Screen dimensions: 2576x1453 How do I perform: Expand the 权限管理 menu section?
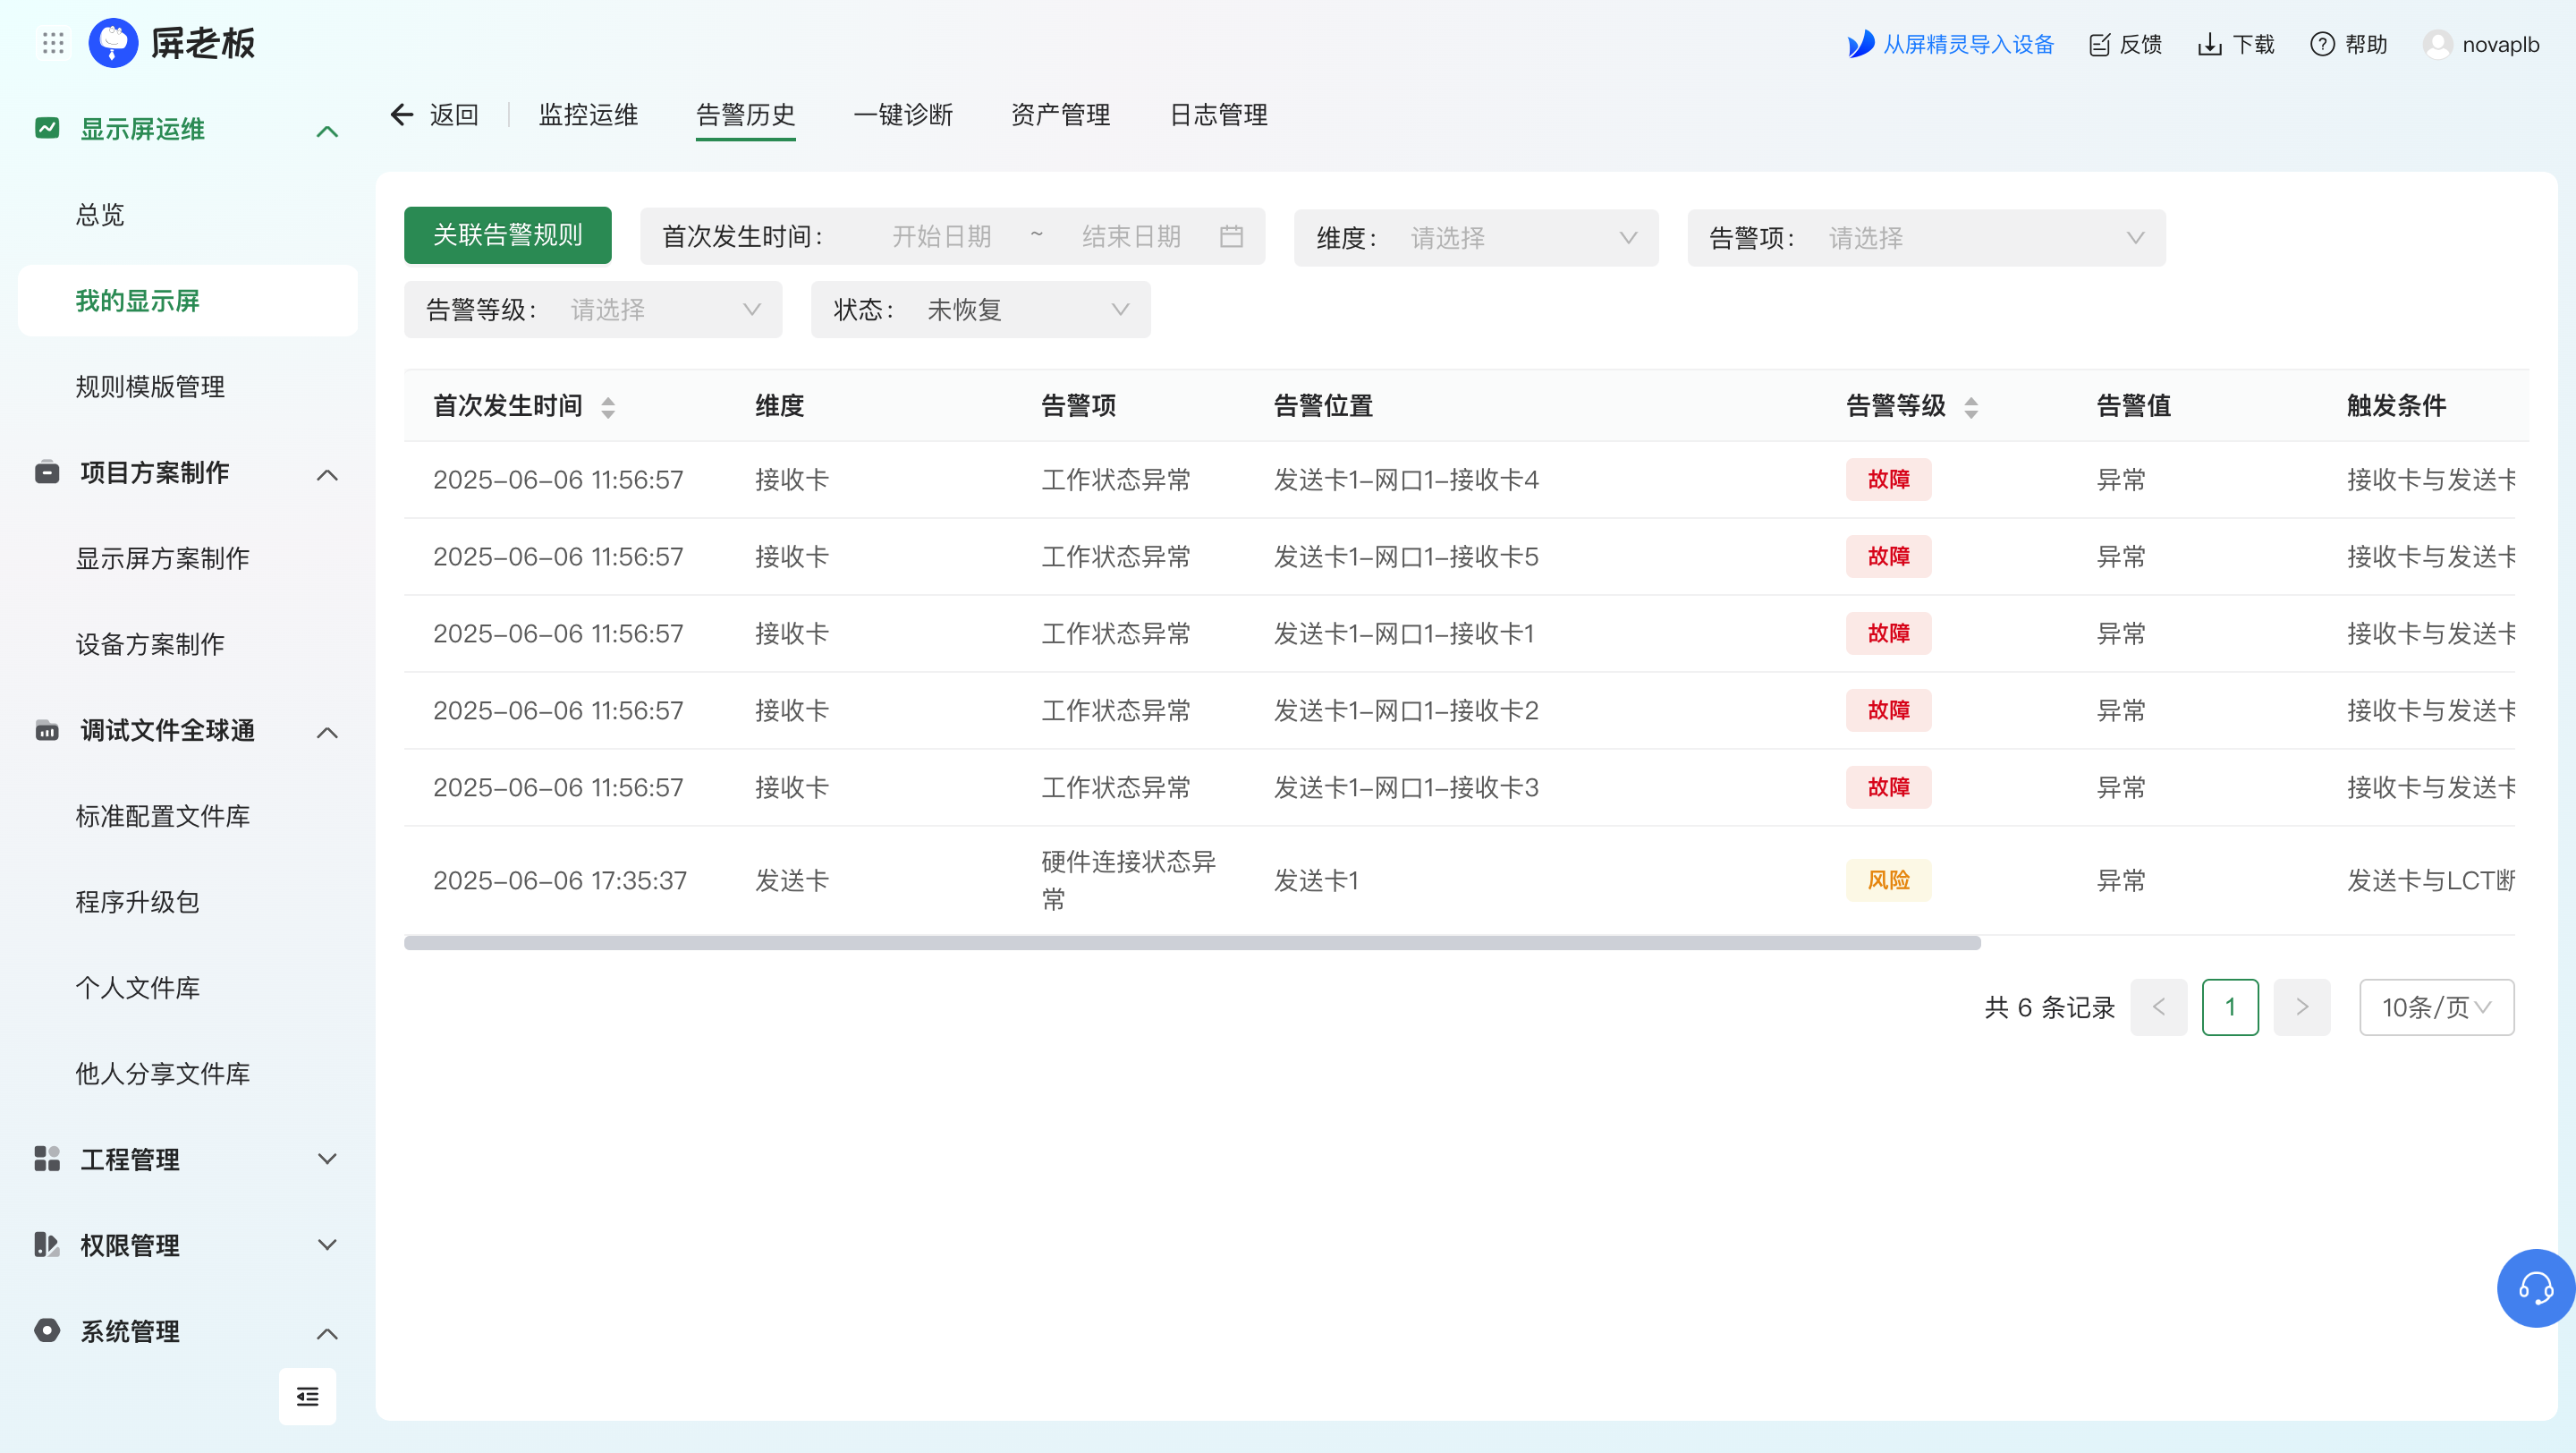coord(327,1245)
